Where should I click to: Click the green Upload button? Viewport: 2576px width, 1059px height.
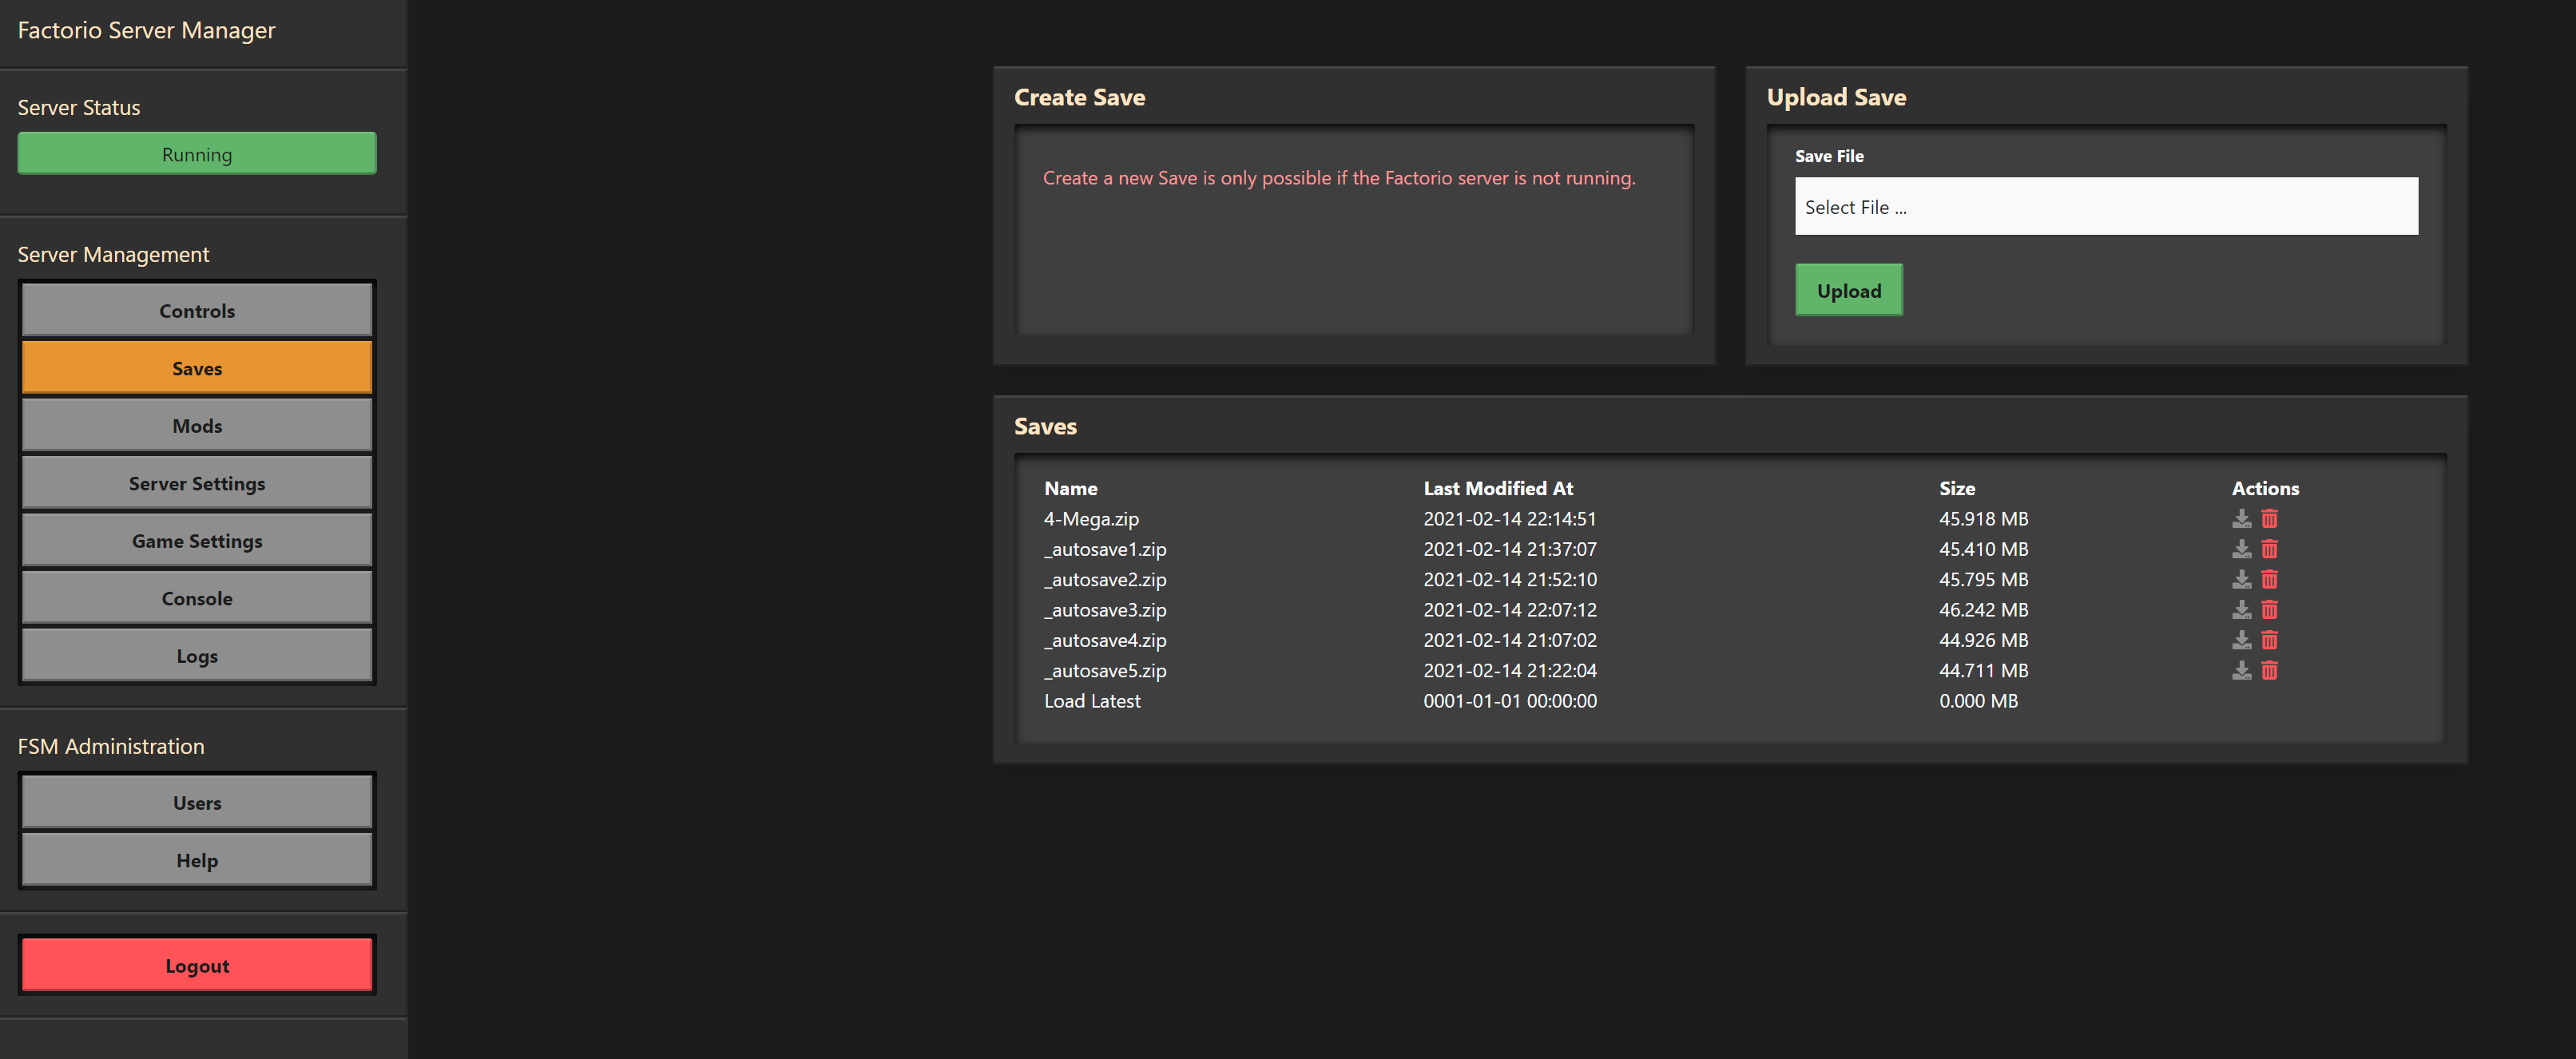pos(1849,290)
